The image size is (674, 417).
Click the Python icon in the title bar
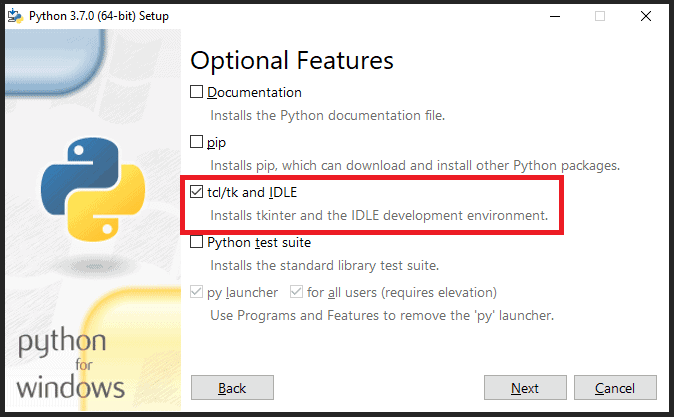14,15
